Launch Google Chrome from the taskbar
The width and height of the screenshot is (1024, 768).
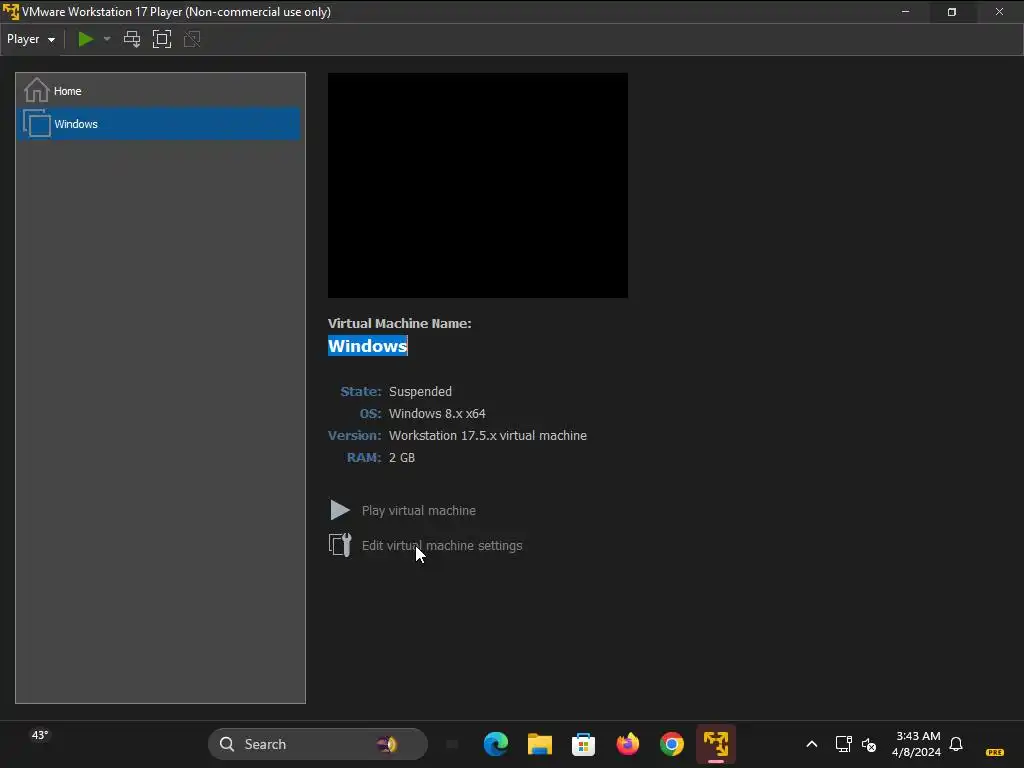point(671,744)
